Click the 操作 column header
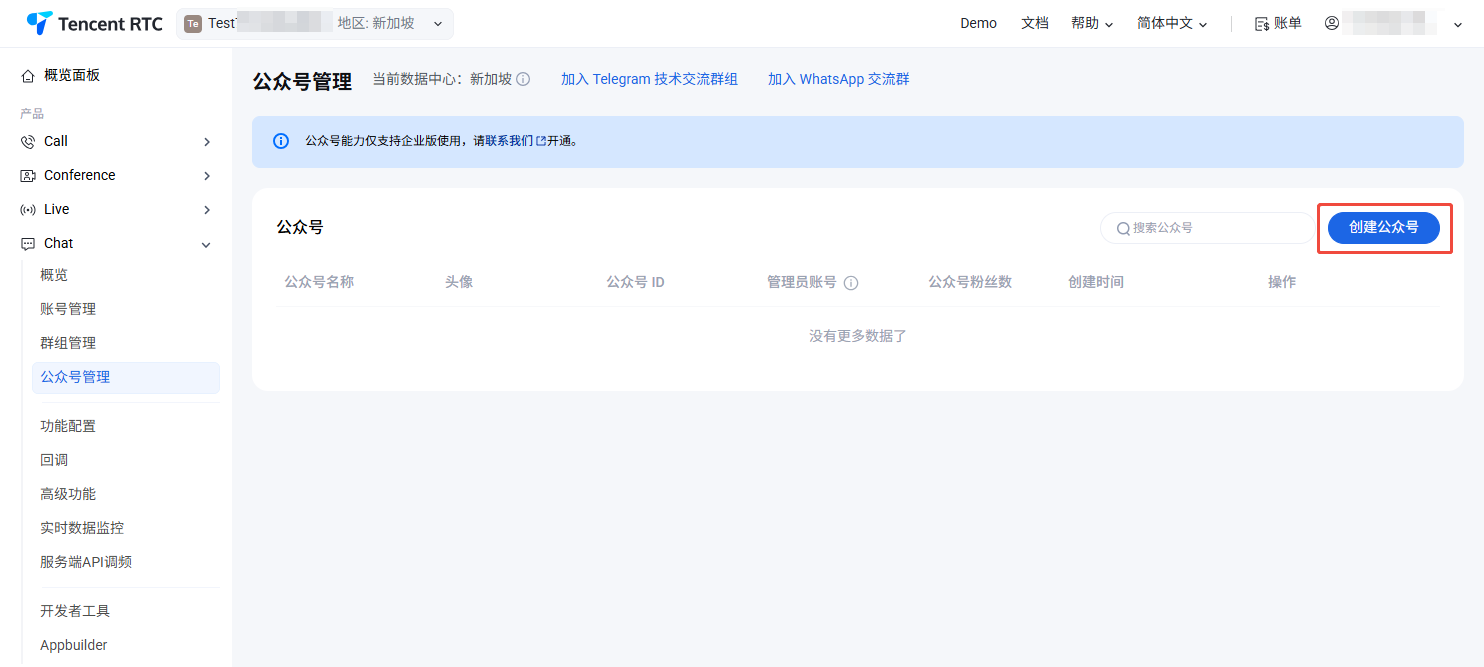The width and height of the screenshot is (1484, 667). [x=1282, y=282]
